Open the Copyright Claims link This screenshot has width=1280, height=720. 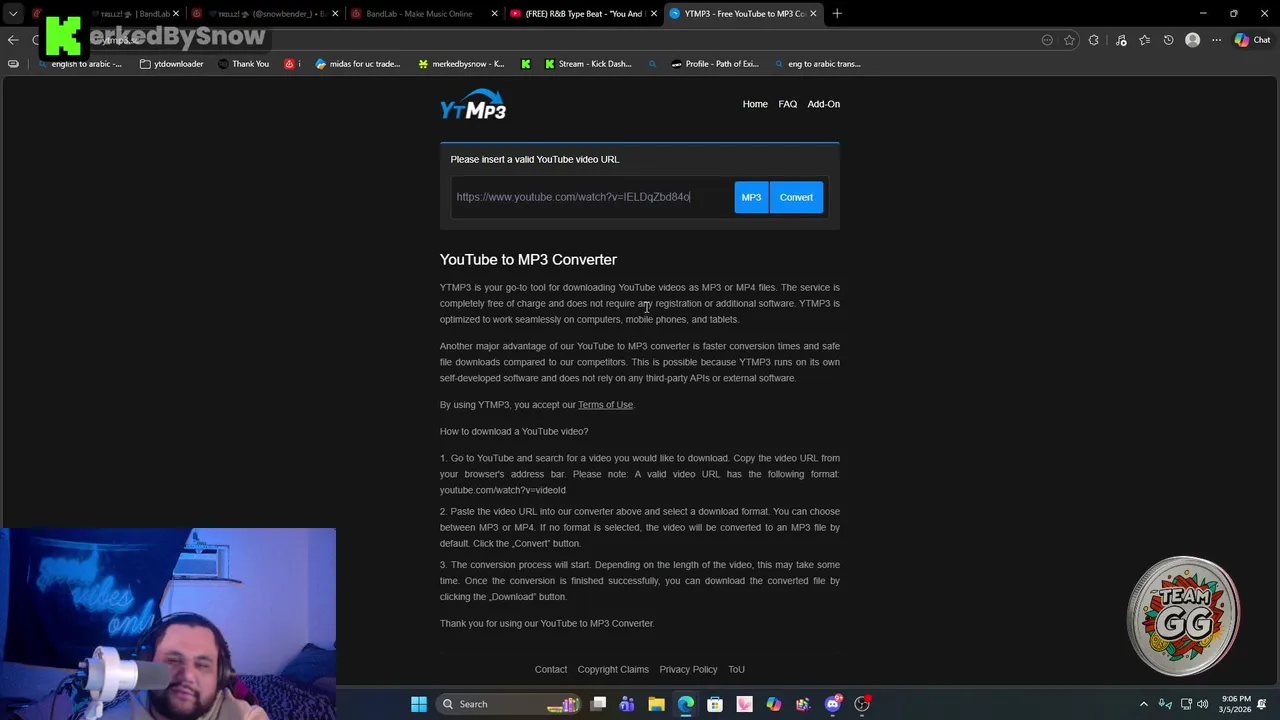click(x=613, y=669)
